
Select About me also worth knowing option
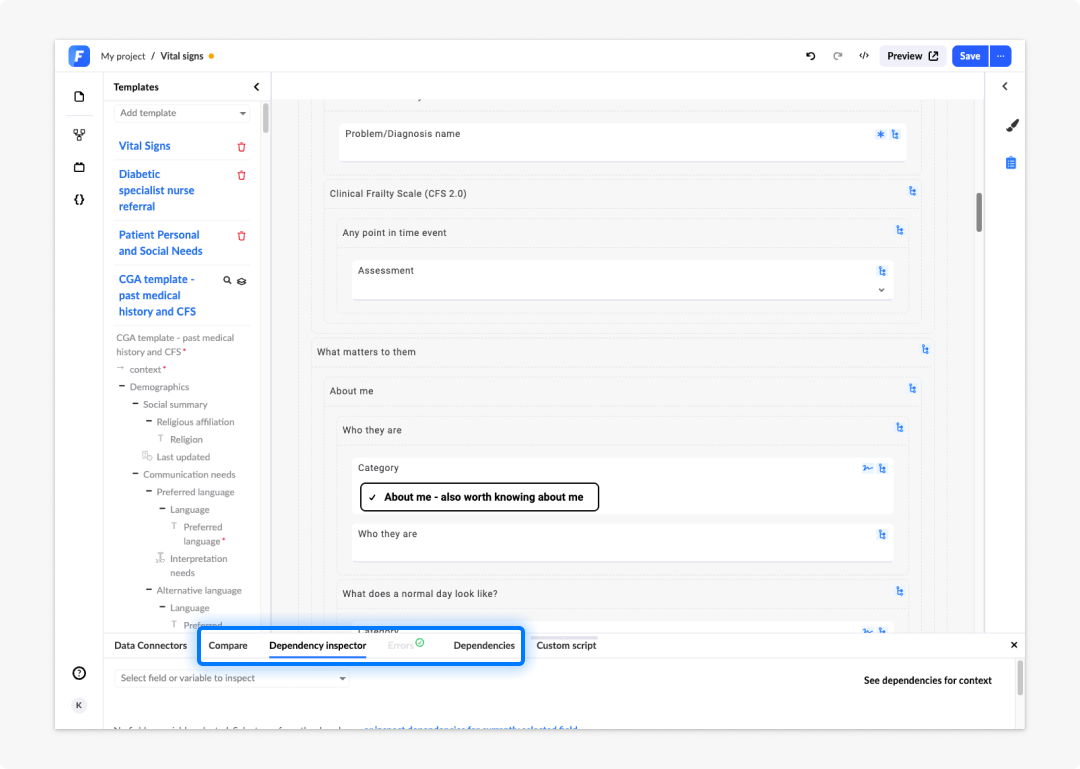point(479,497)
